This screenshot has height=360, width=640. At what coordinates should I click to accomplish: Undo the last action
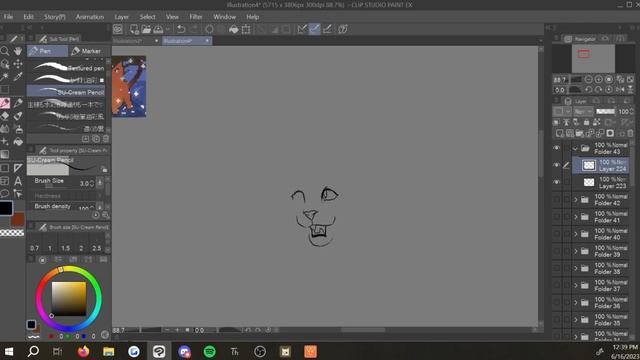click(x=181, y=29)
